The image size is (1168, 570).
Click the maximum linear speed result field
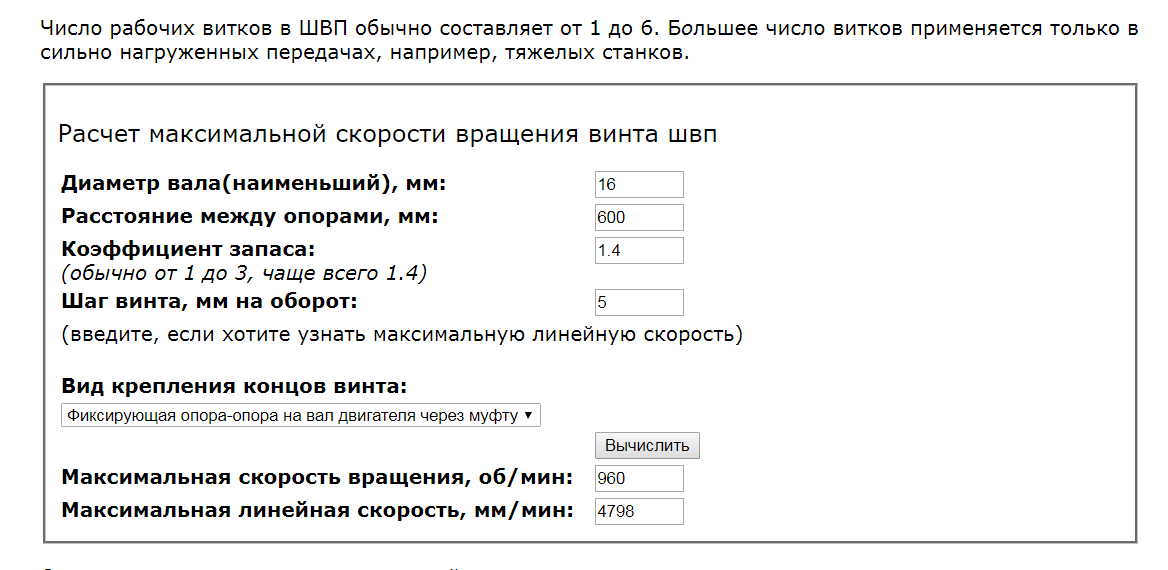639,511
